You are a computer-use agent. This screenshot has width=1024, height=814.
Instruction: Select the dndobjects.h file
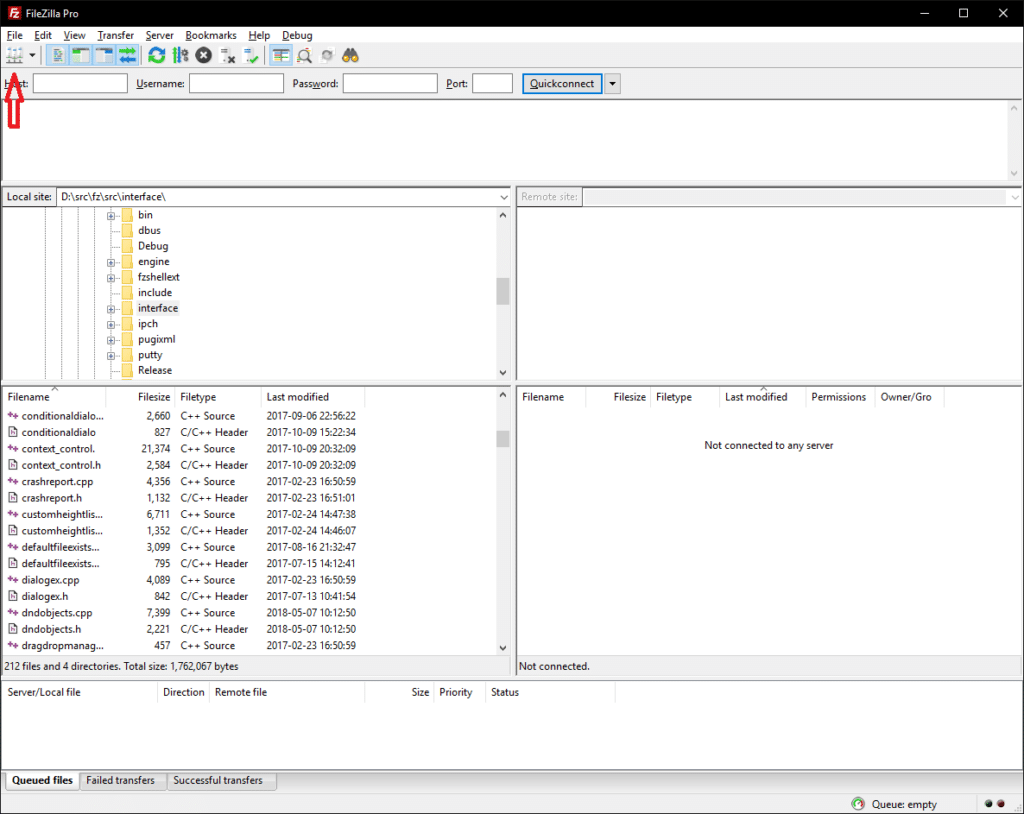point(52,629)
